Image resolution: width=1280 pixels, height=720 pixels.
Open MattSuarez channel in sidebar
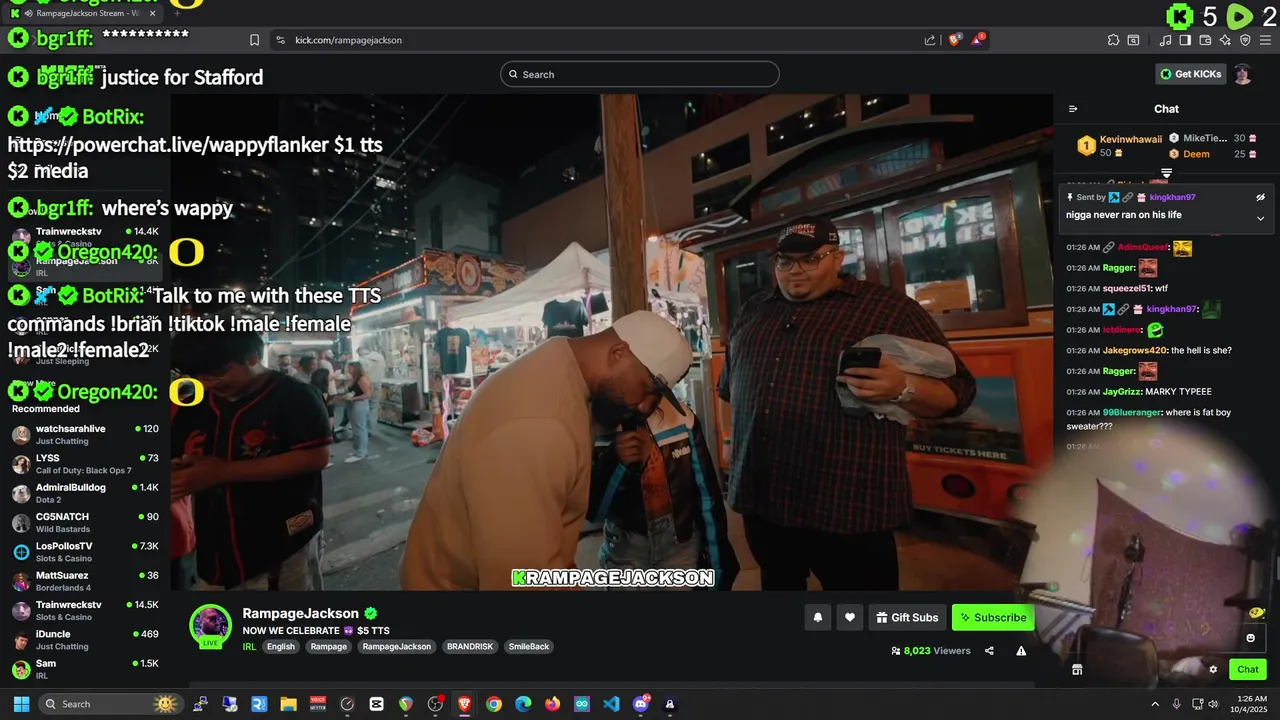pos(85,581)
